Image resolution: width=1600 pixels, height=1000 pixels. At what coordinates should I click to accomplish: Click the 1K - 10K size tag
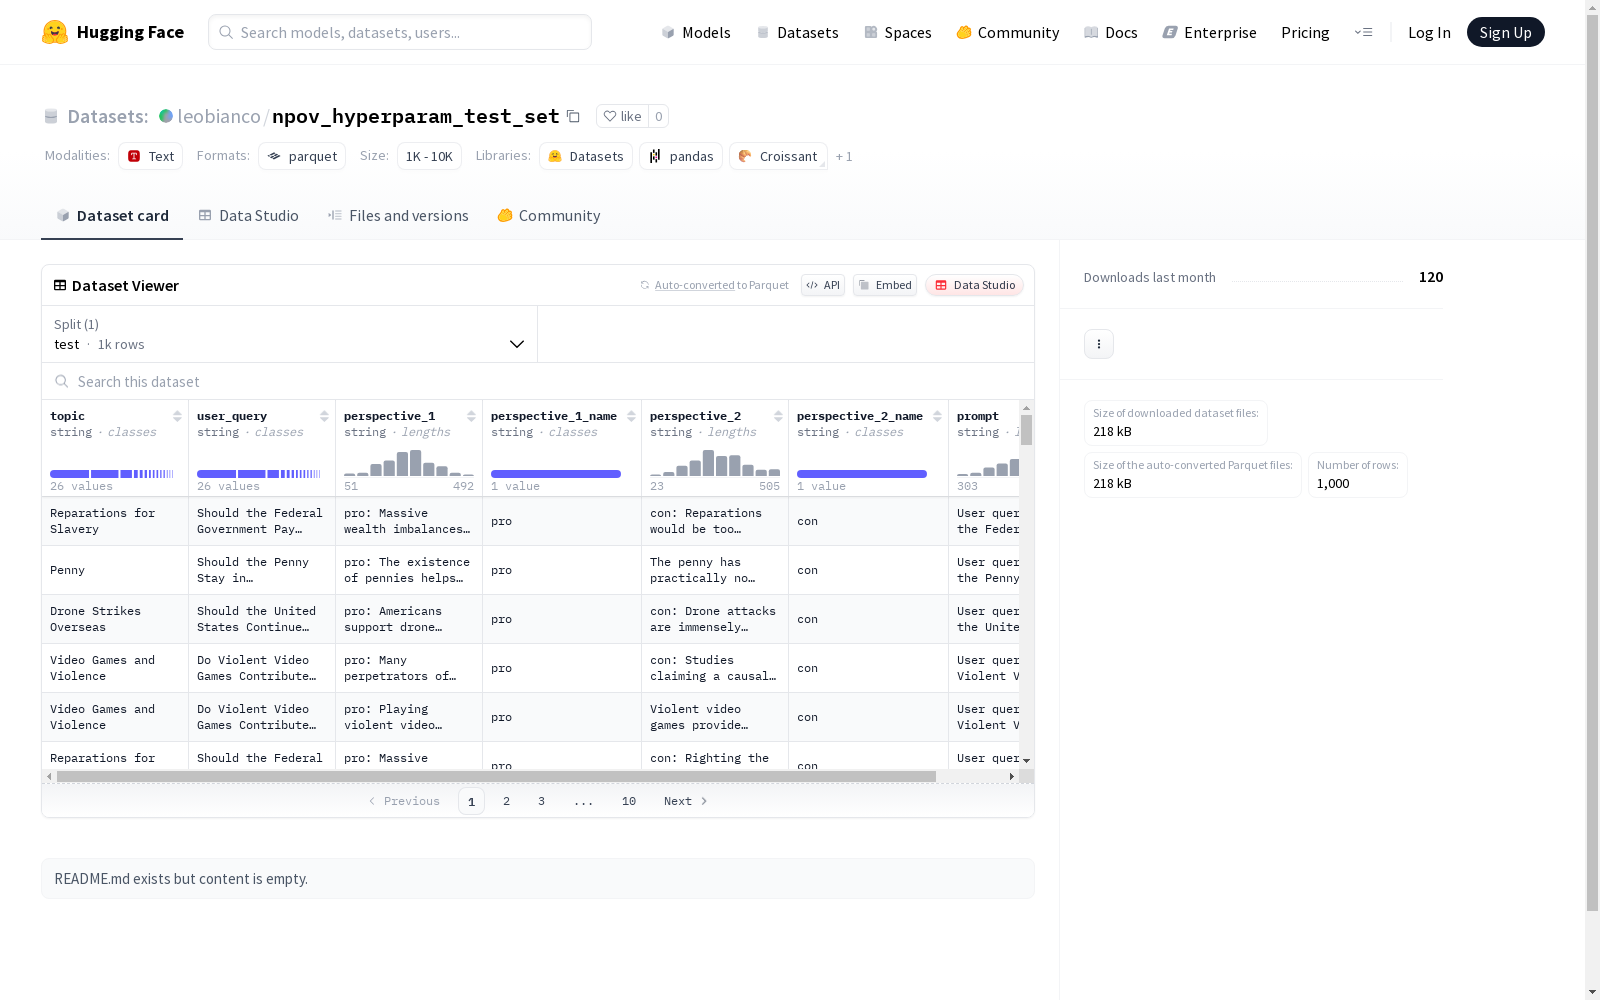tap(429, 156)
